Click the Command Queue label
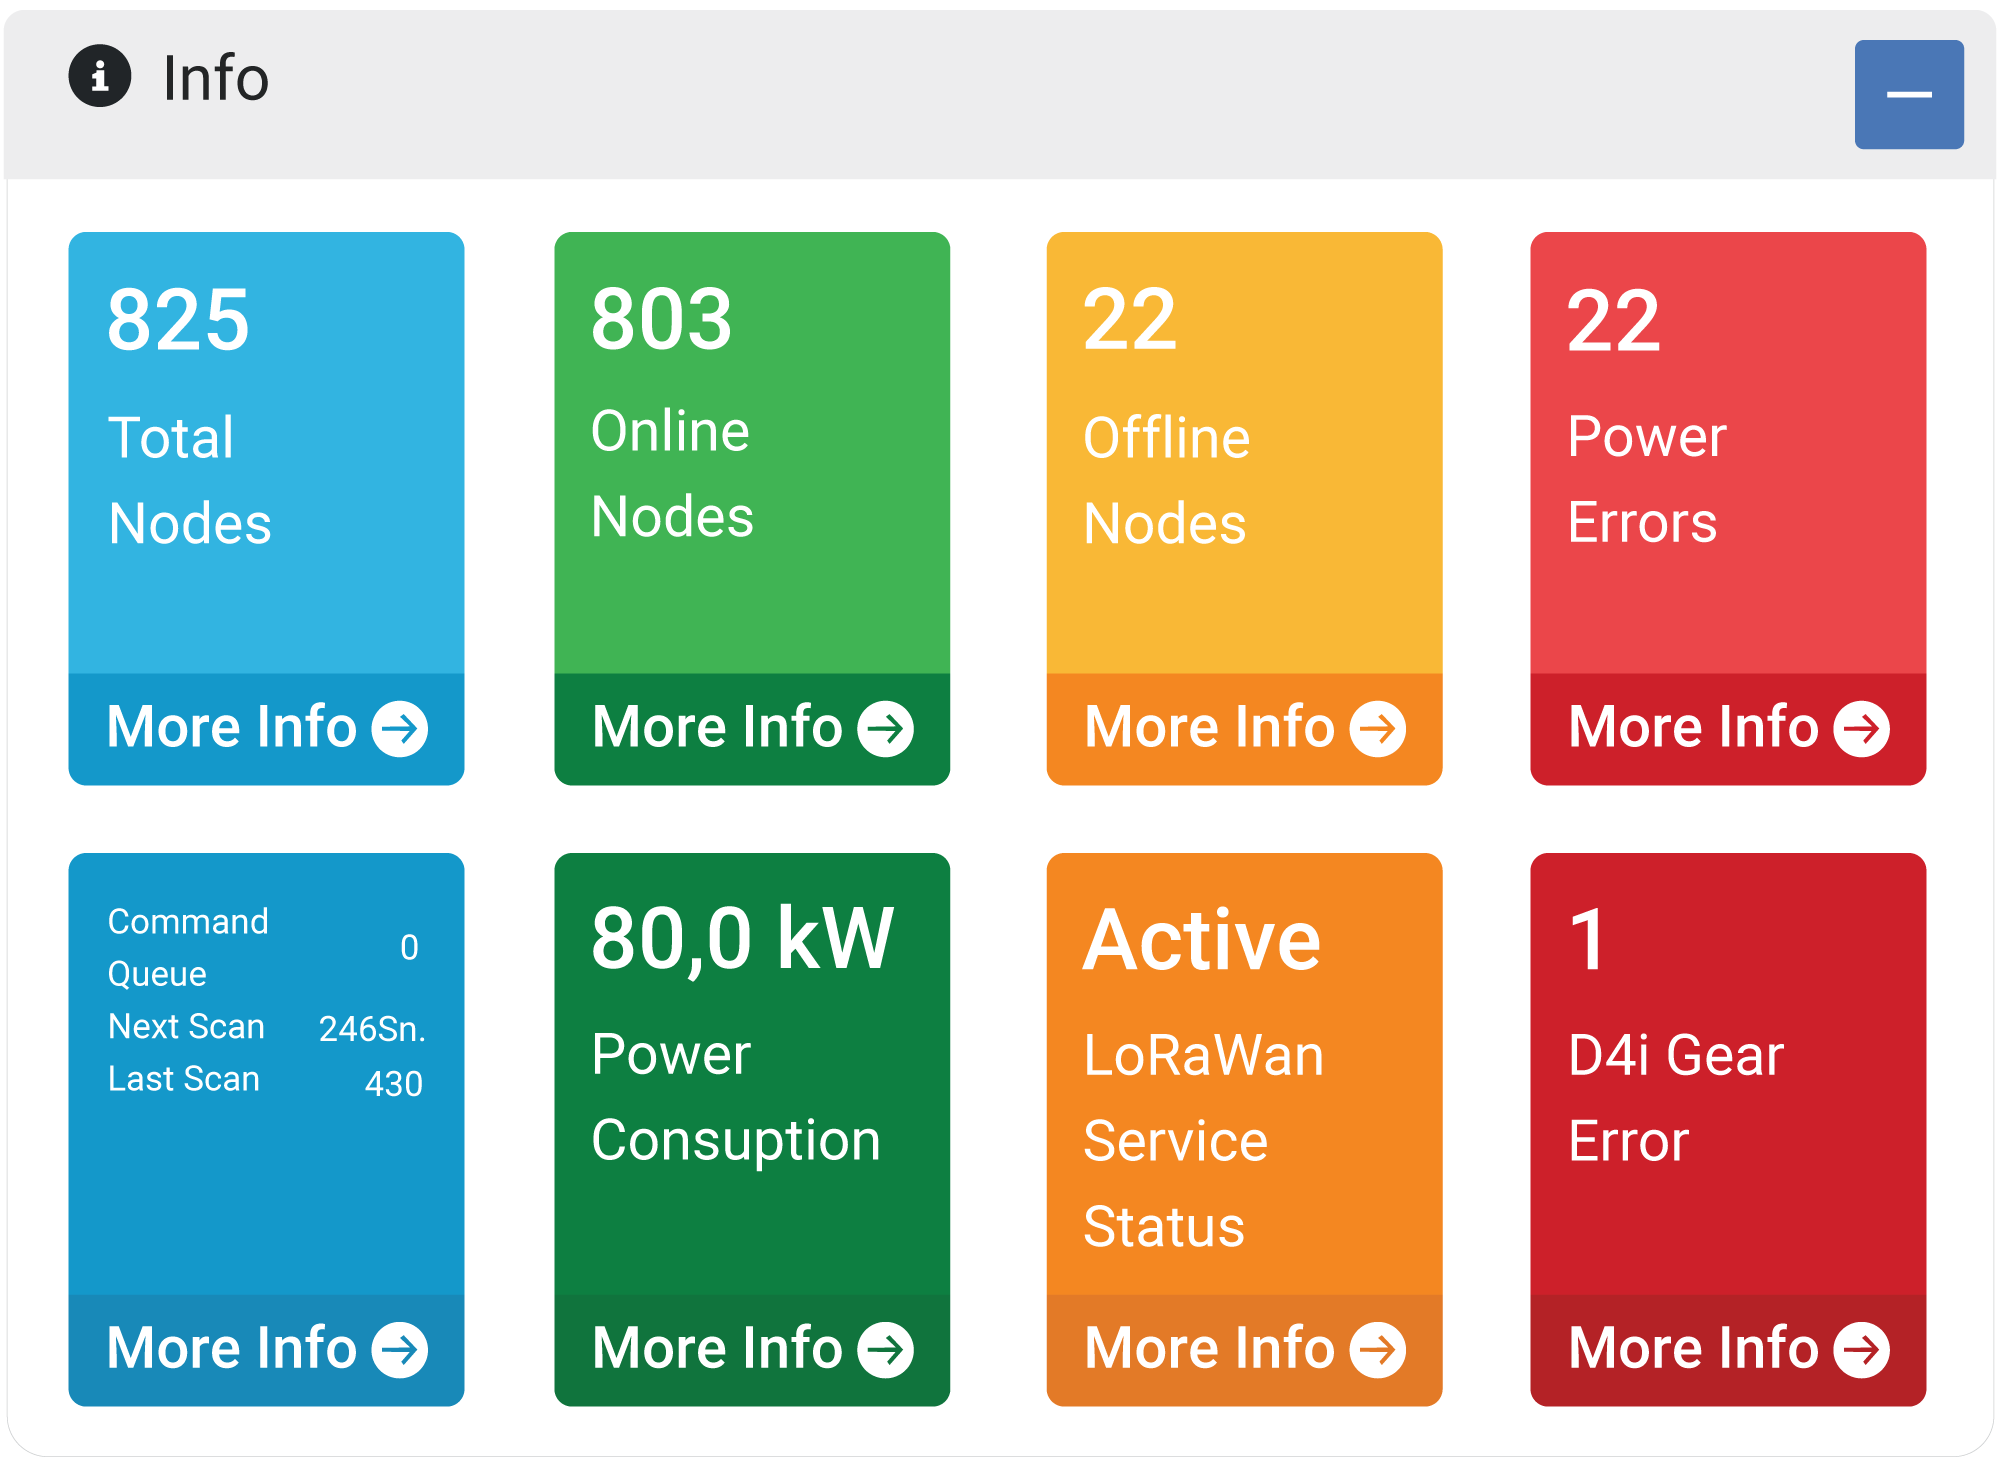This screenshot has width=2000, height=1468. (188, 947)
